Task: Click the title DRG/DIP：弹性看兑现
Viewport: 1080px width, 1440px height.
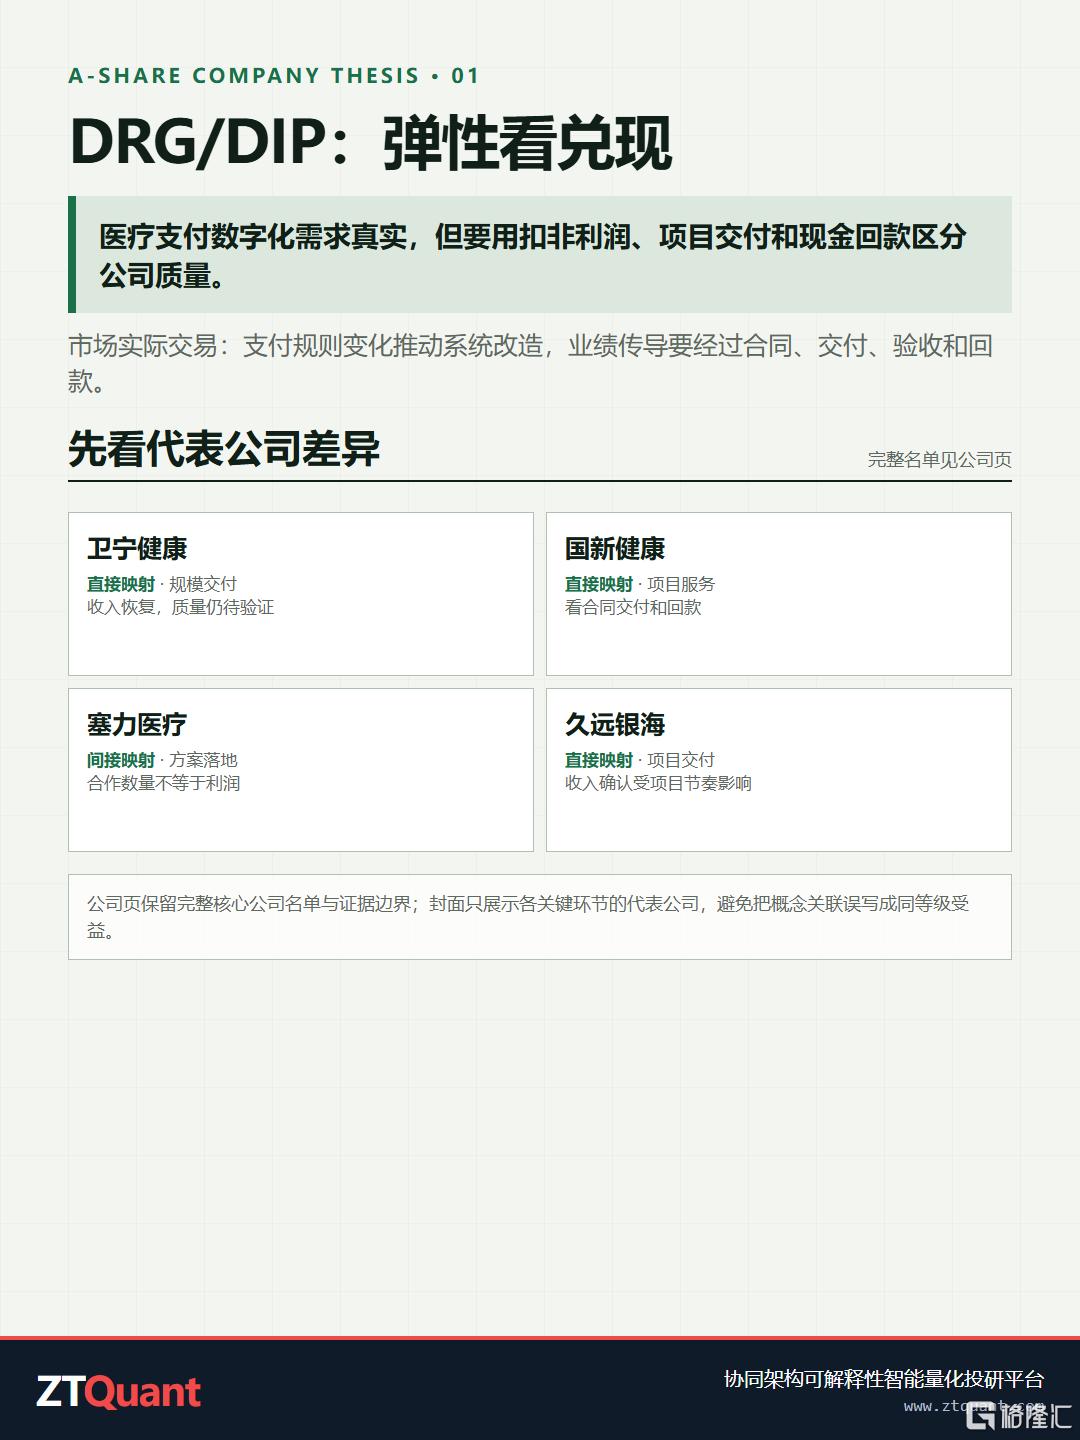Action: click(x=371, y=143)
